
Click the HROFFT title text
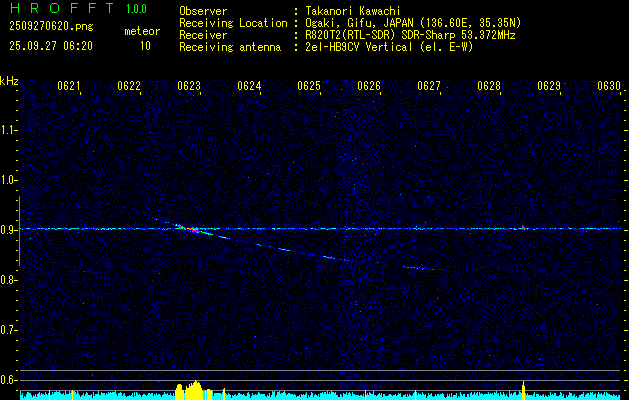pyautogui.click(x=57, y=9)
